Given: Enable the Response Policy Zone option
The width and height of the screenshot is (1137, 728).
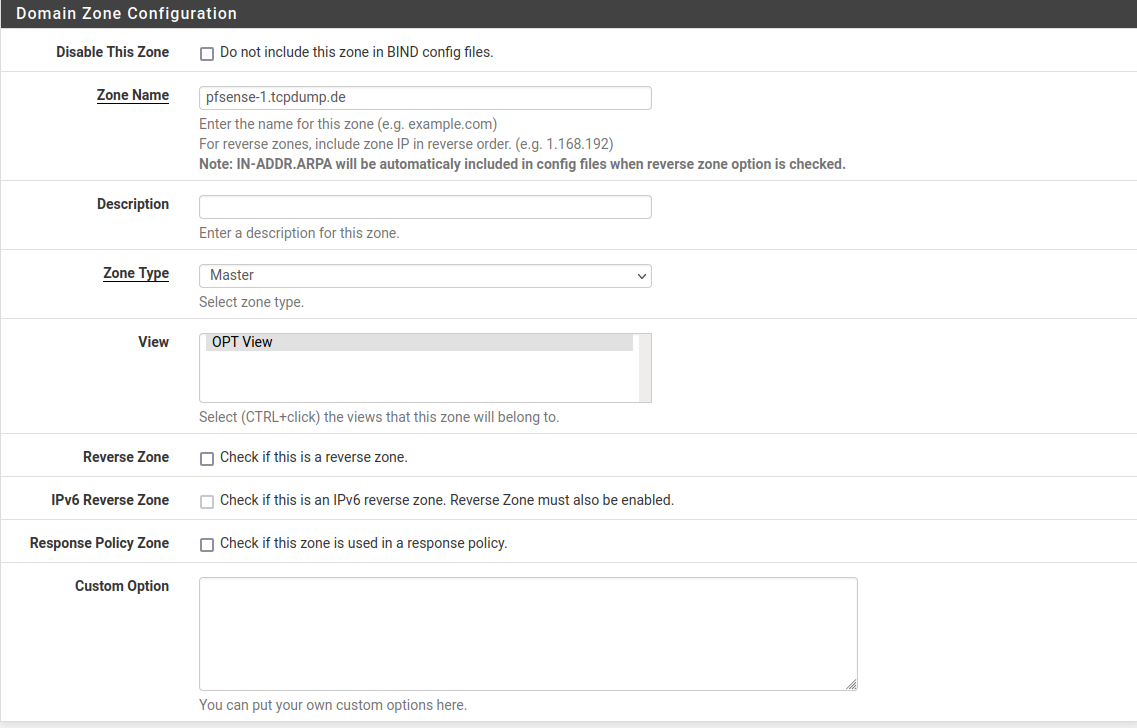Looking at the screenshot, I should coord(207,544).
